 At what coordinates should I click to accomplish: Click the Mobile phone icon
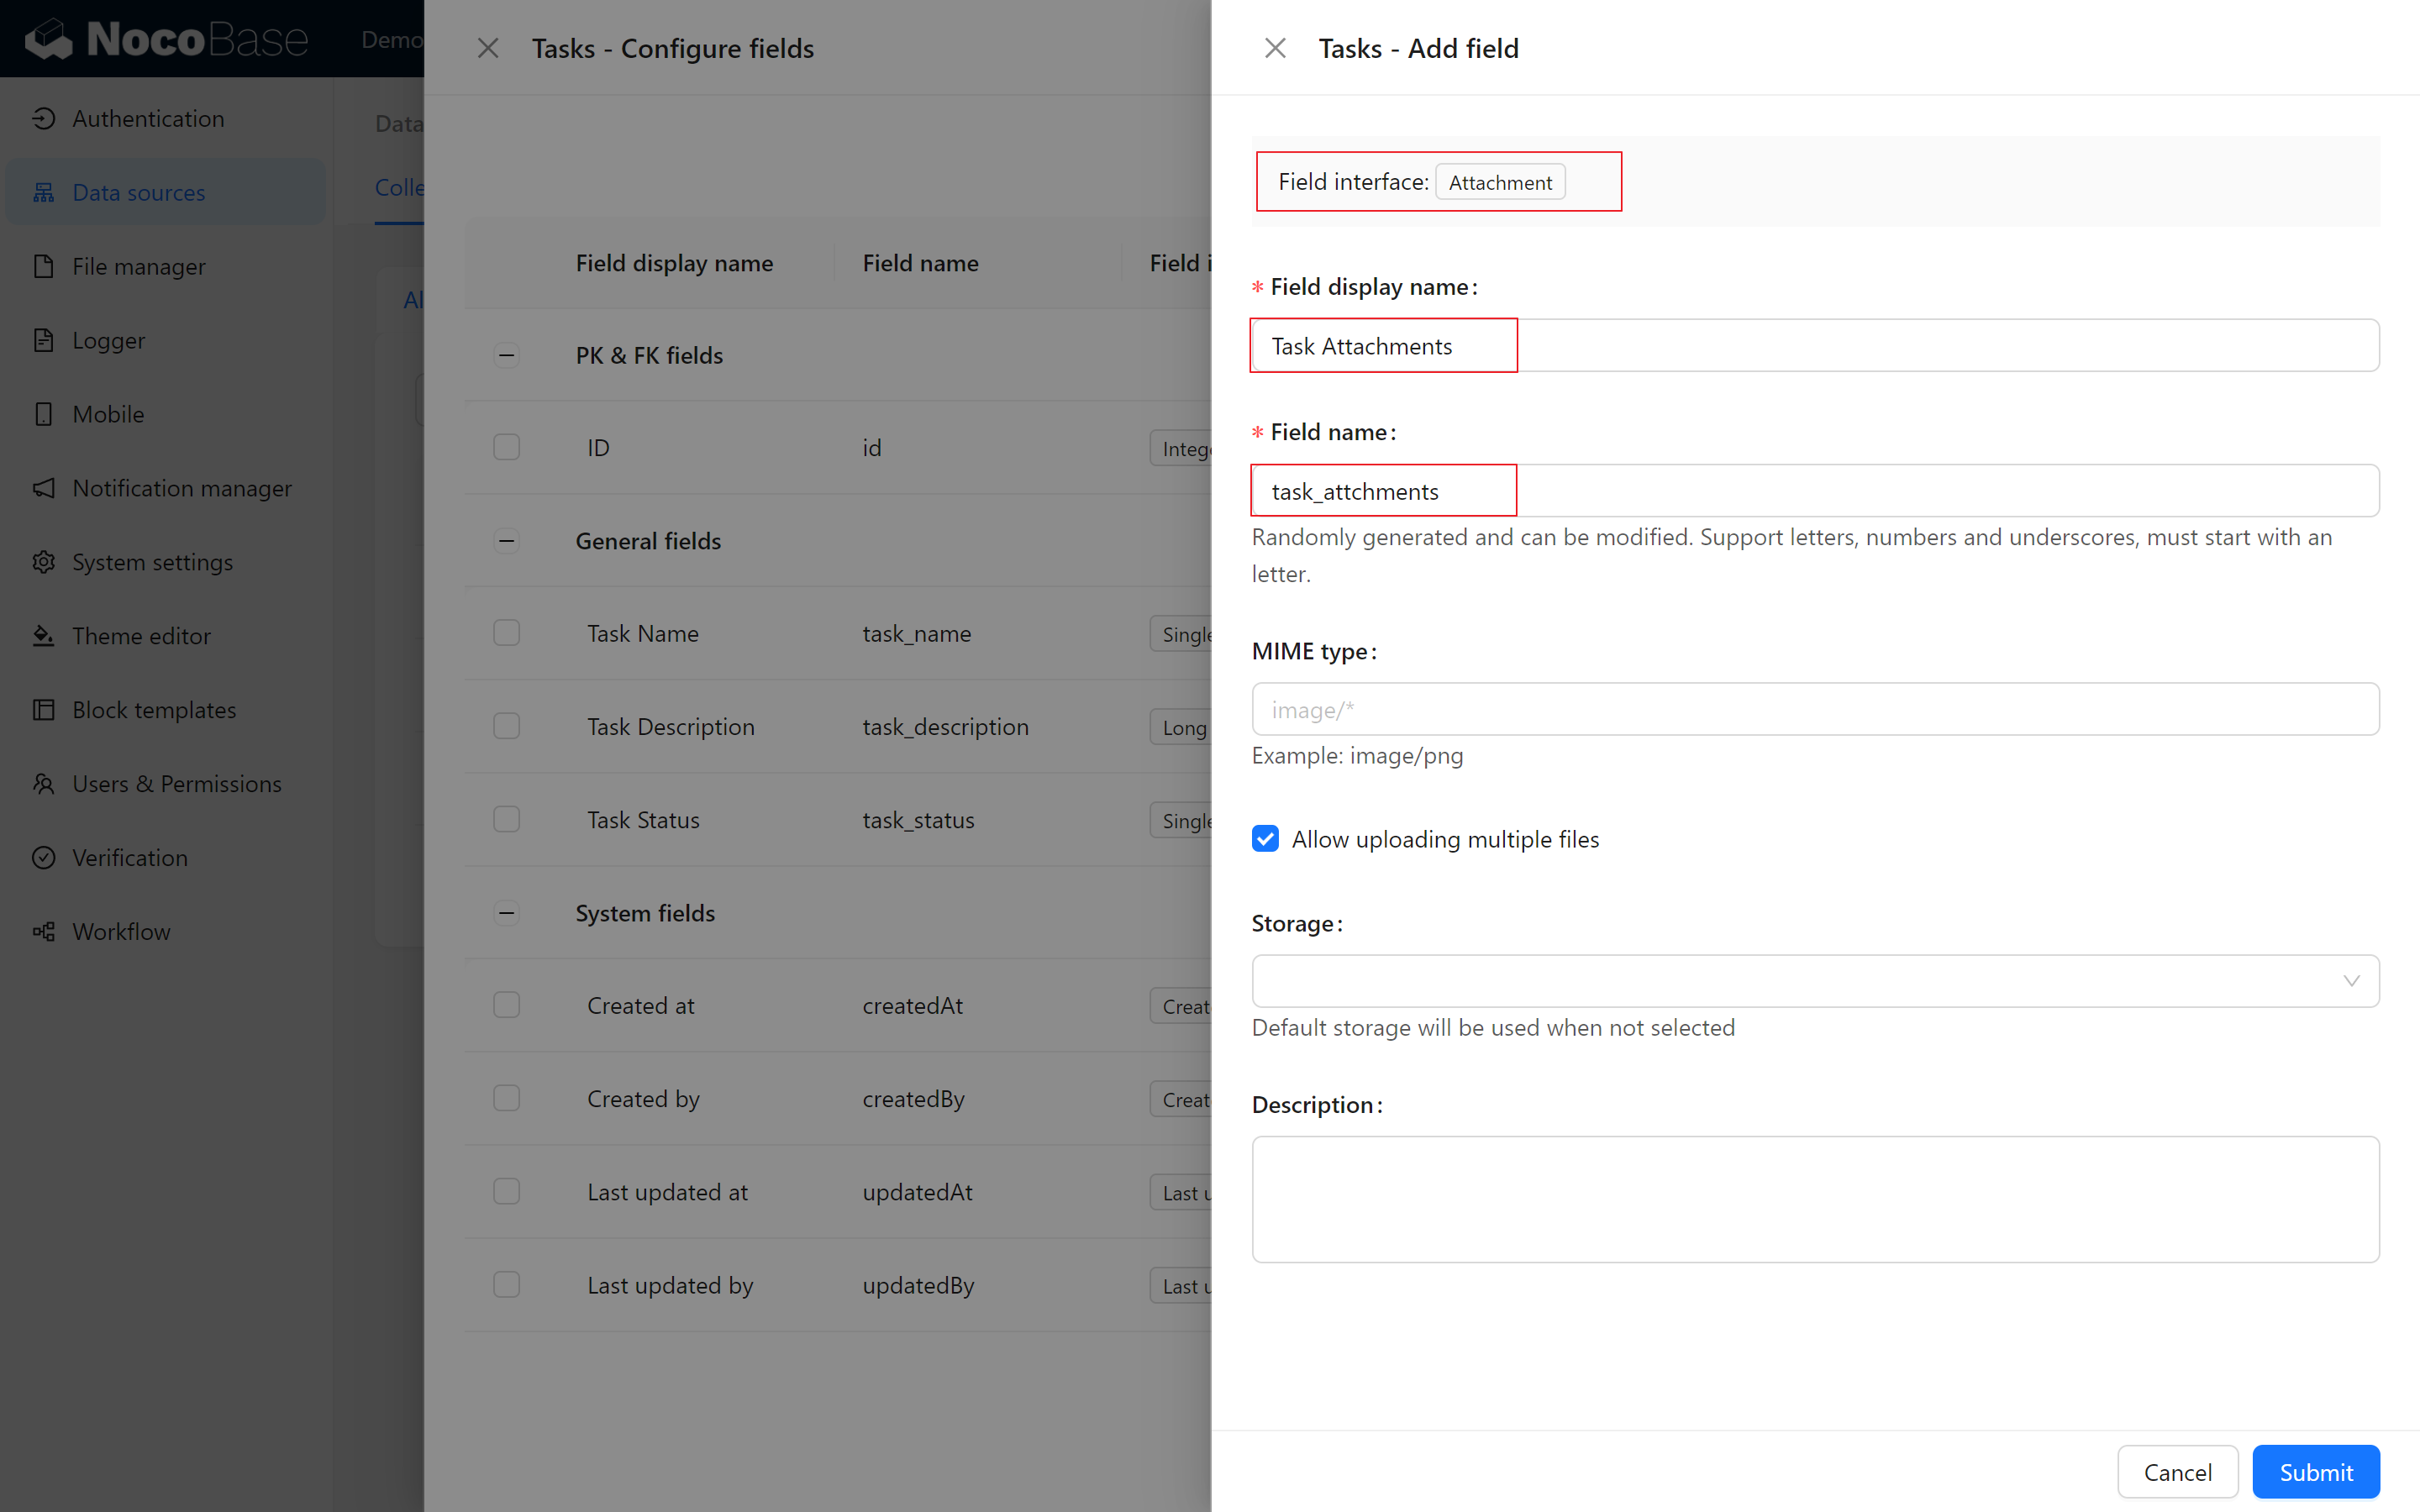click(x=43, y=414)
